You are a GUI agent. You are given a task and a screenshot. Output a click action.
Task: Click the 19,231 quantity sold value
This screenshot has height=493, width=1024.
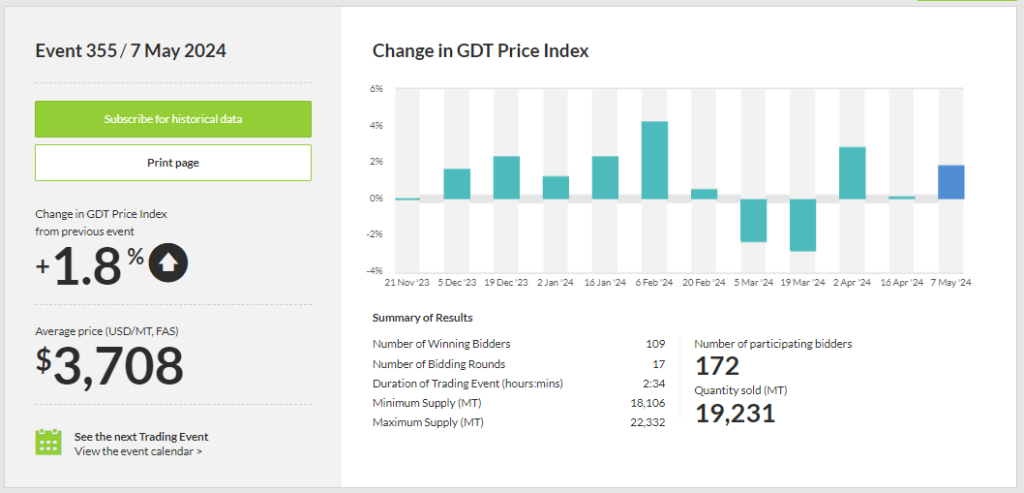coord(735,413)
